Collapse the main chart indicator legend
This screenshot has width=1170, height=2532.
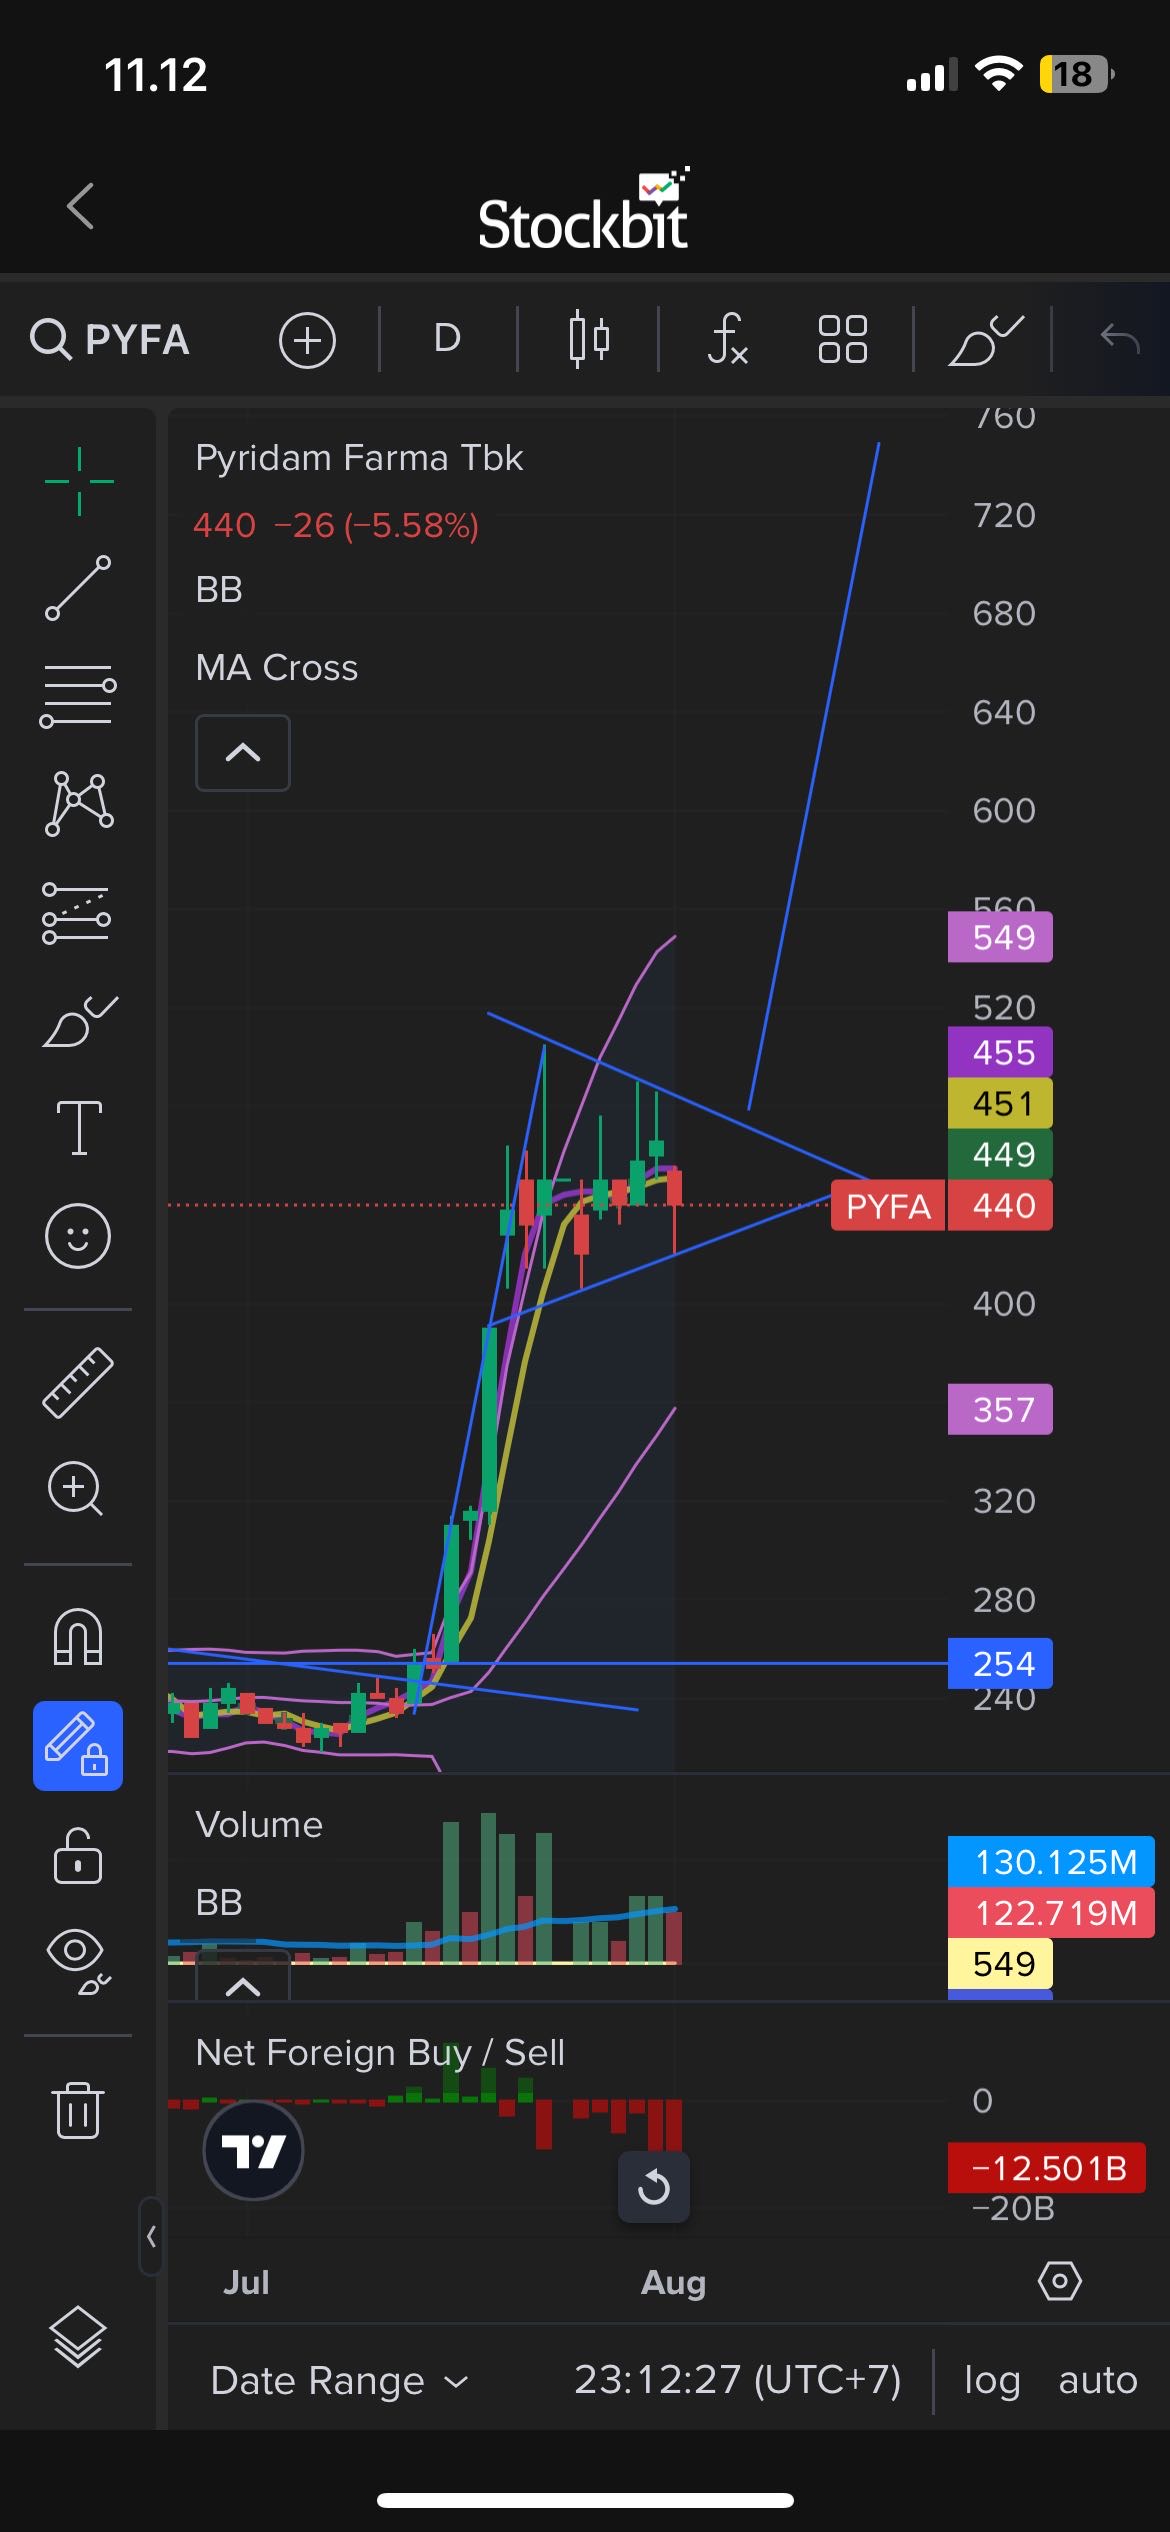click(243, 753)
